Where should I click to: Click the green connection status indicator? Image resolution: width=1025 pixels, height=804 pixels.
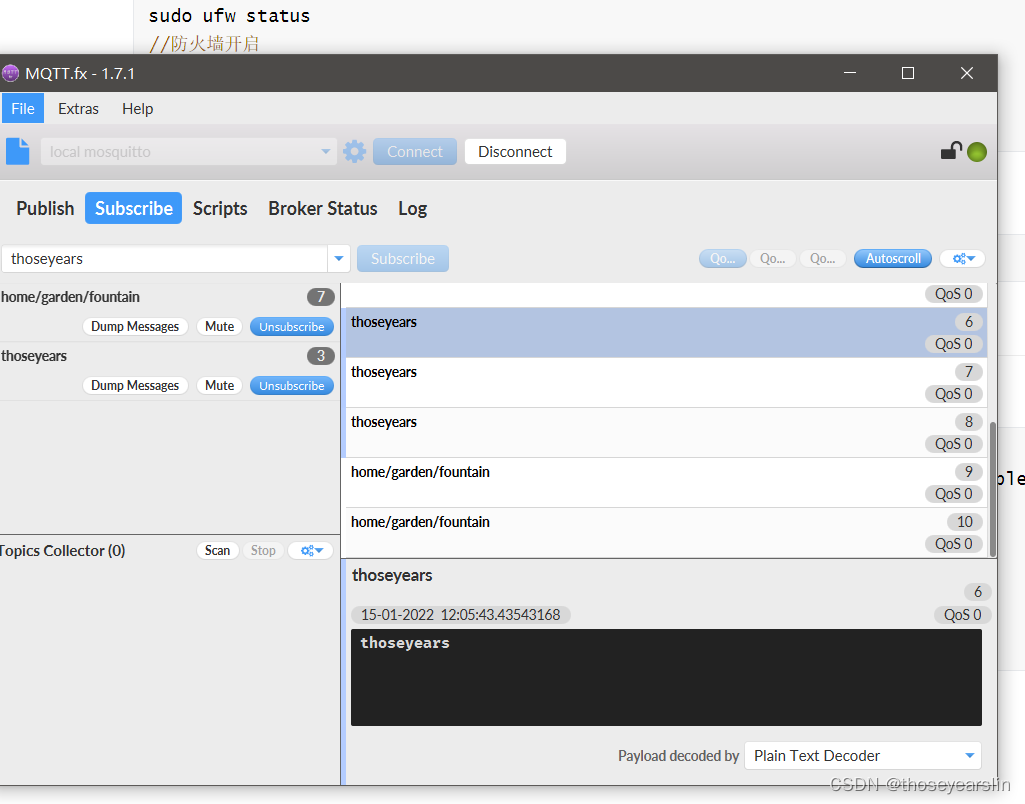tap(977, 152)
